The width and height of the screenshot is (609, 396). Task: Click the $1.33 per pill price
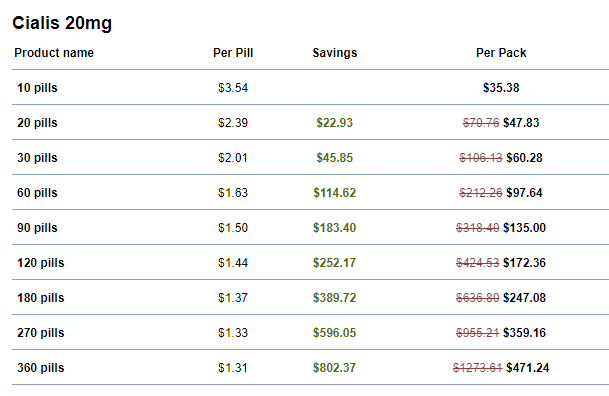pyautogui.click(x=233, y=333)
